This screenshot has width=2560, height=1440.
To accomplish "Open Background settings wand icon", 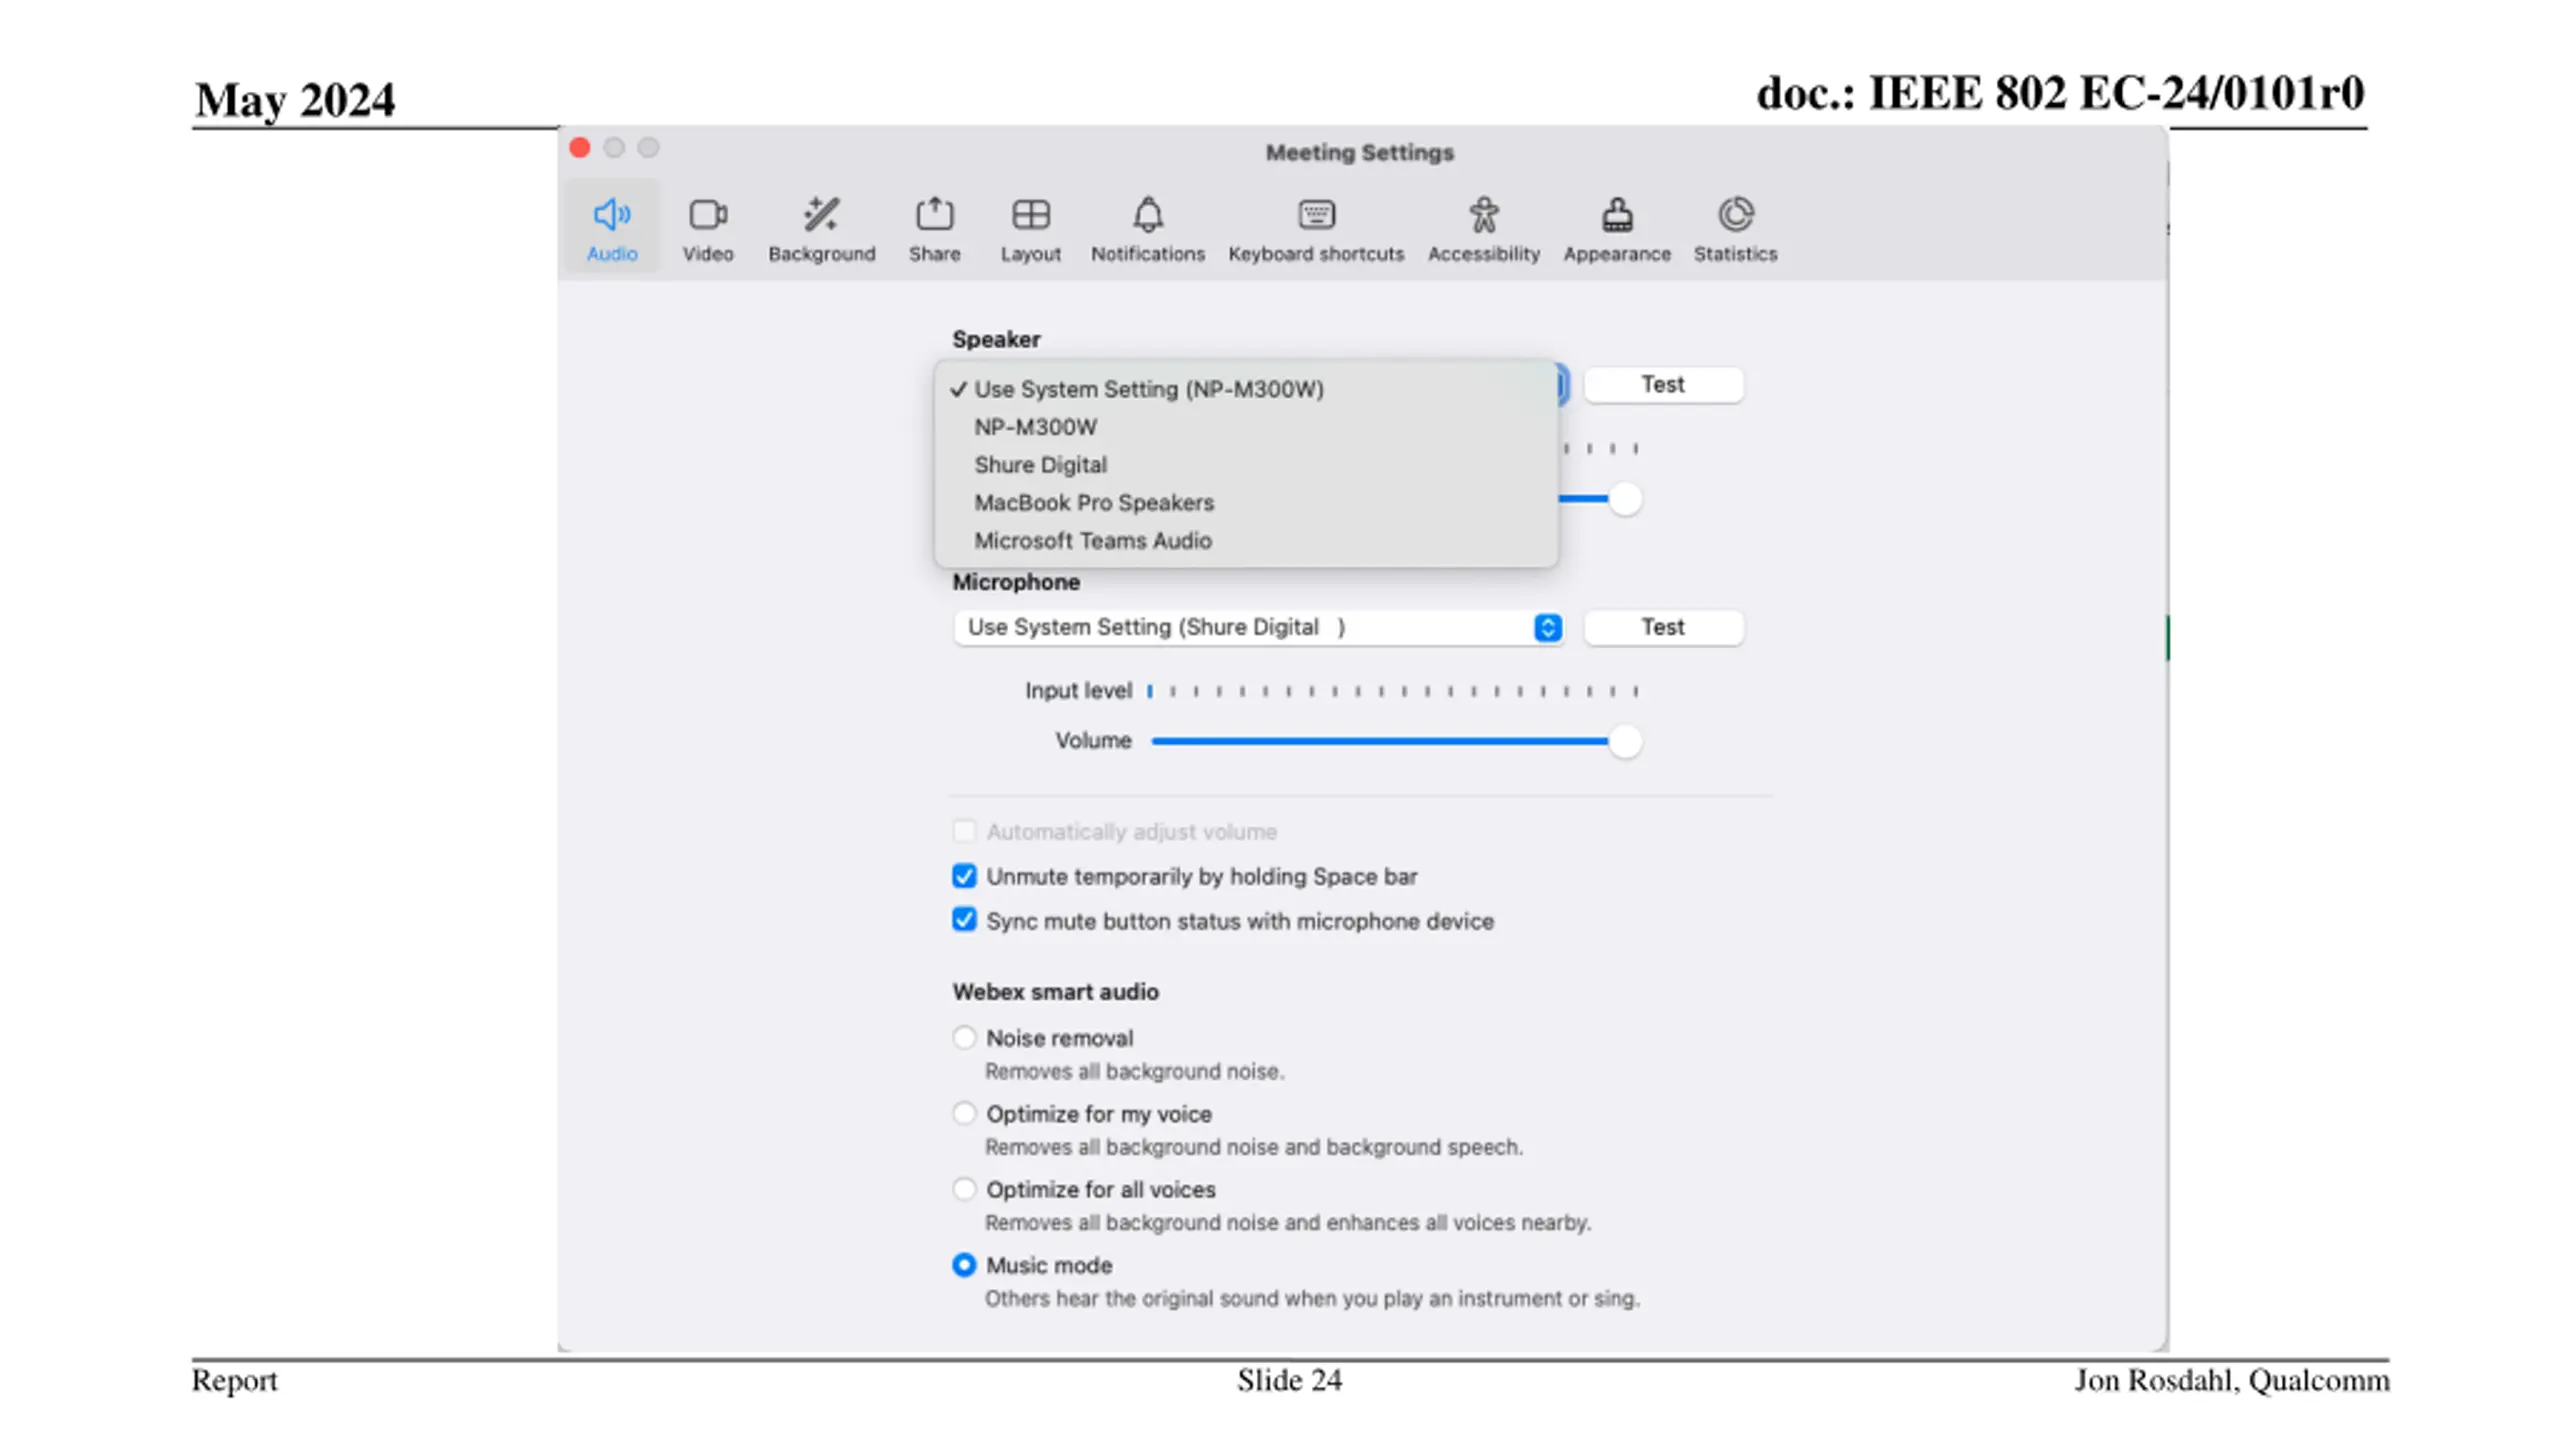I will 821,214.
